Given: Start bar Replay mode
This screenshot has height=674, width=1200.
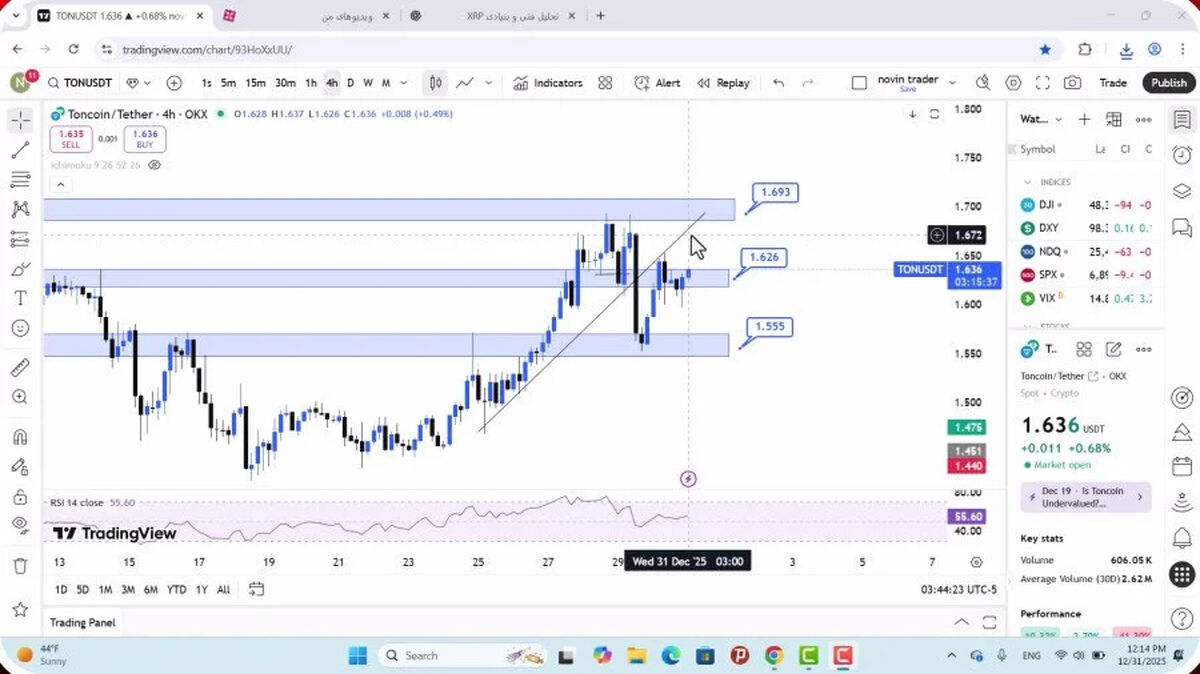Looking at the screenshot, I should click(723, 83).
